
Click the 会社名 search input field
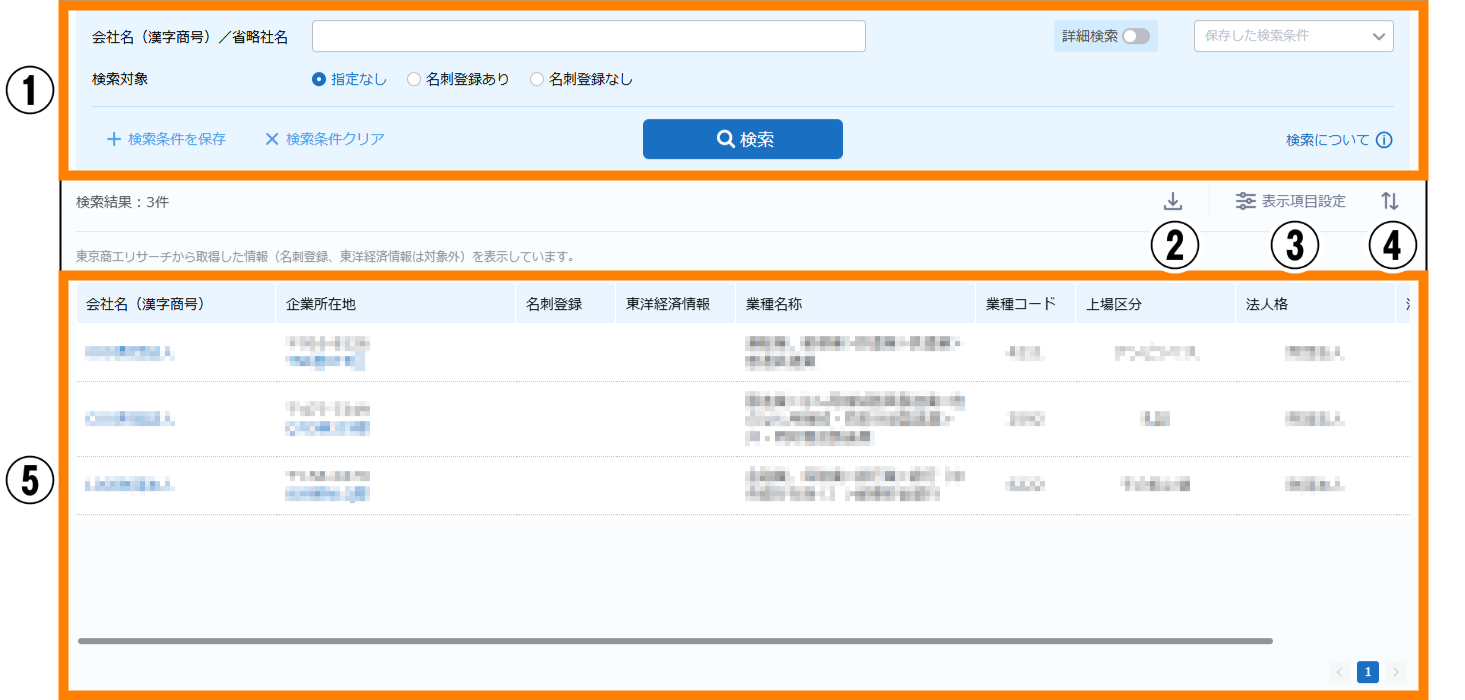coord(588,36)
